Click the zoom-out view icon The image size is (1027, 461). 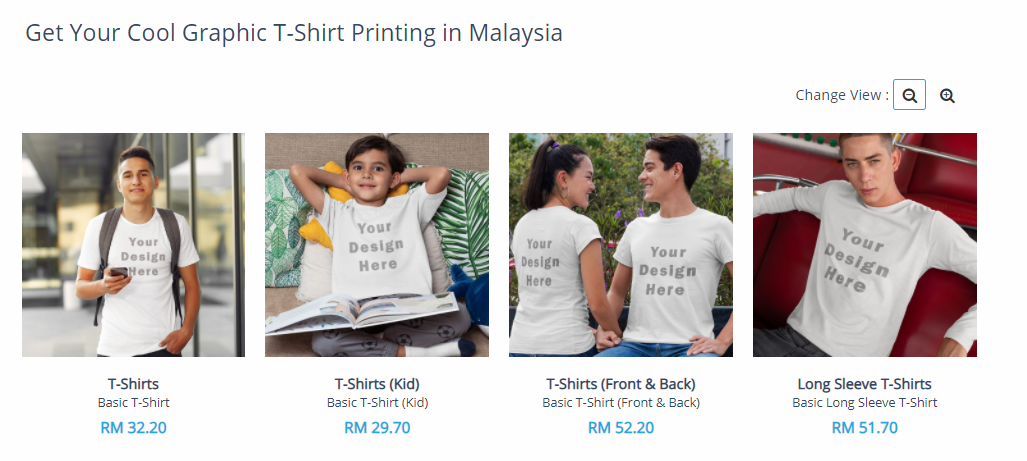tap(909, 95)
